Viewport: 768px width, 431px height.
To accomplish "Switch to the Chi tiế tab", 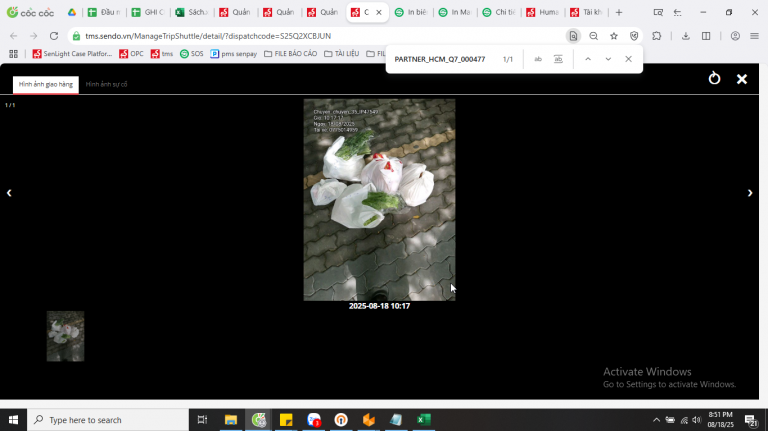I will click(x=499, y=12).
